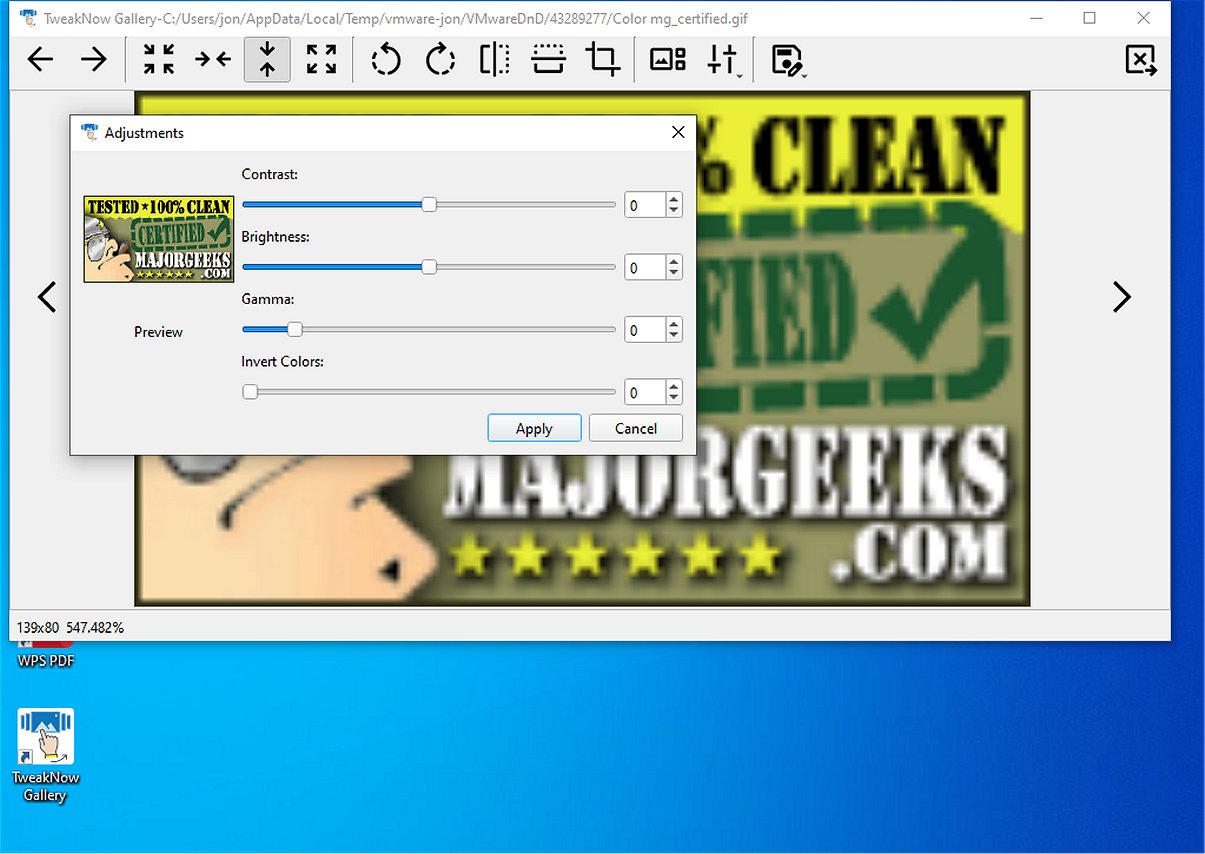
Task: Decrease Brightness value with down spinner
Action: tap(674, 273)
